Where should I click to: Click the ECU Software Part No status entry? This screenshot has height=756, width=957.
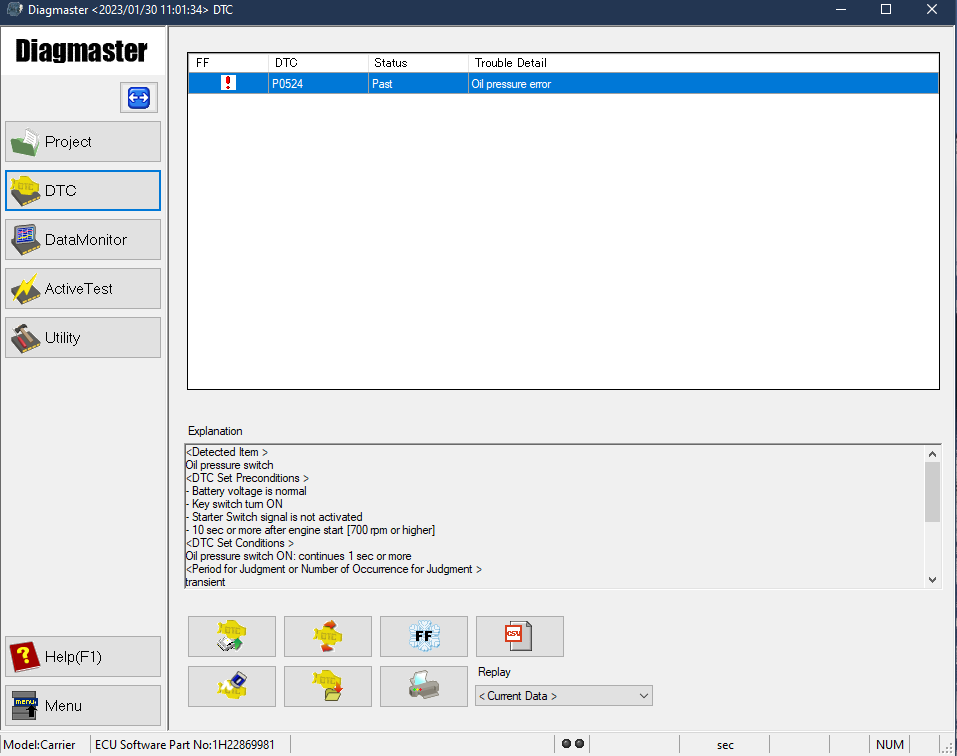[x=184, y=744]
